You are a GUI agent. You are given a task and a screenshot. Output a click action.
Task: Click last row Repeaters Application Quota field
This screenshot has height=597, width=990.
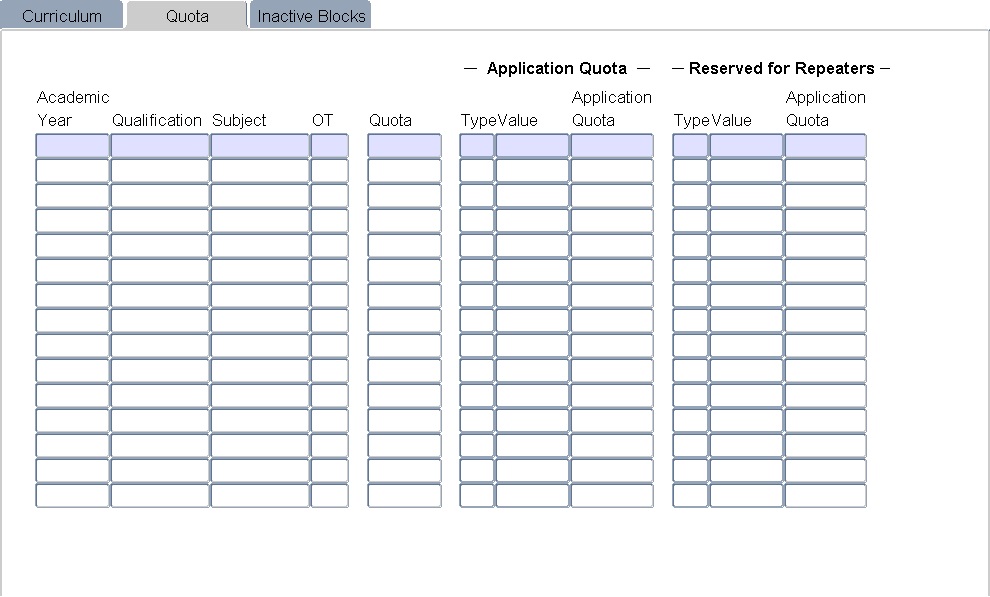click(825, 496)
